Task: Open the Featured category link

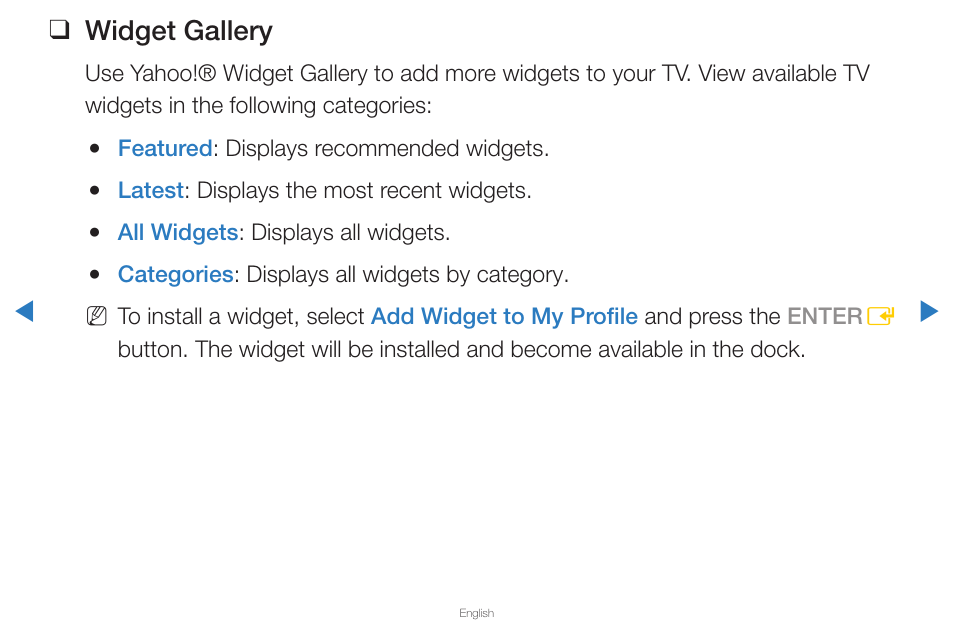Action: click(165, 148)
